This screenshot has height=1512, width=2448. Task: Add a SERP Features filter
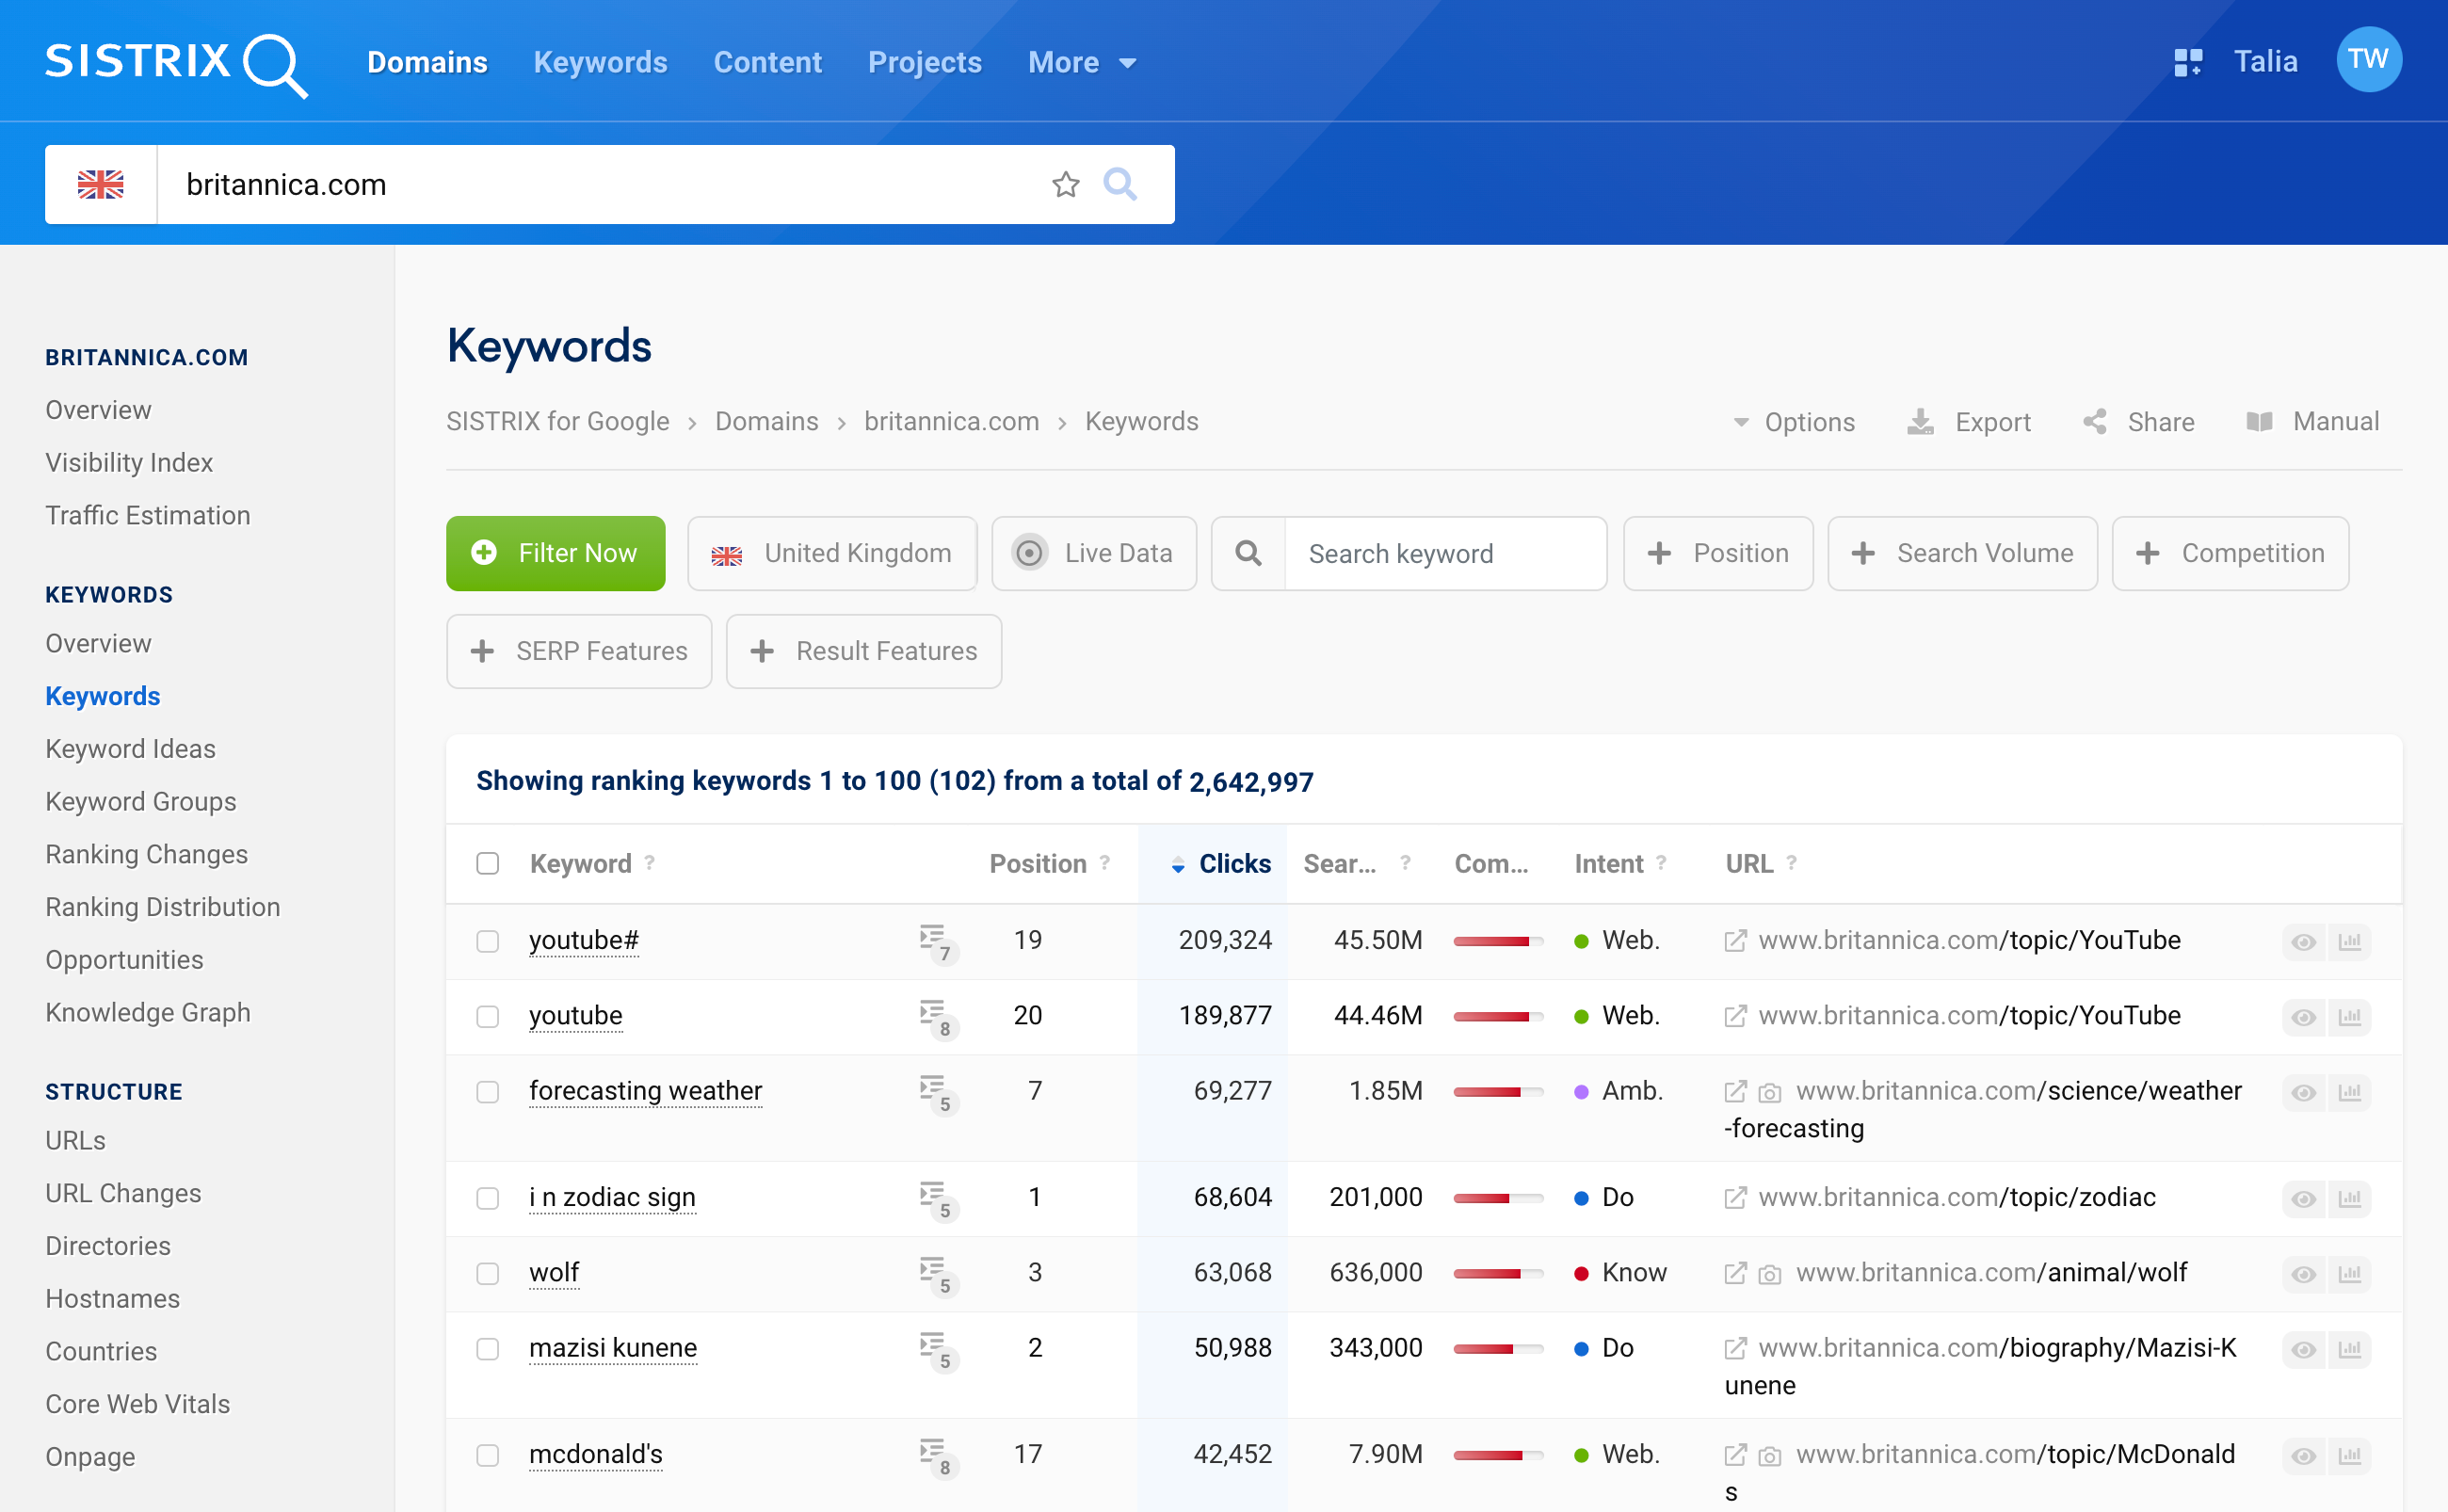579,651
